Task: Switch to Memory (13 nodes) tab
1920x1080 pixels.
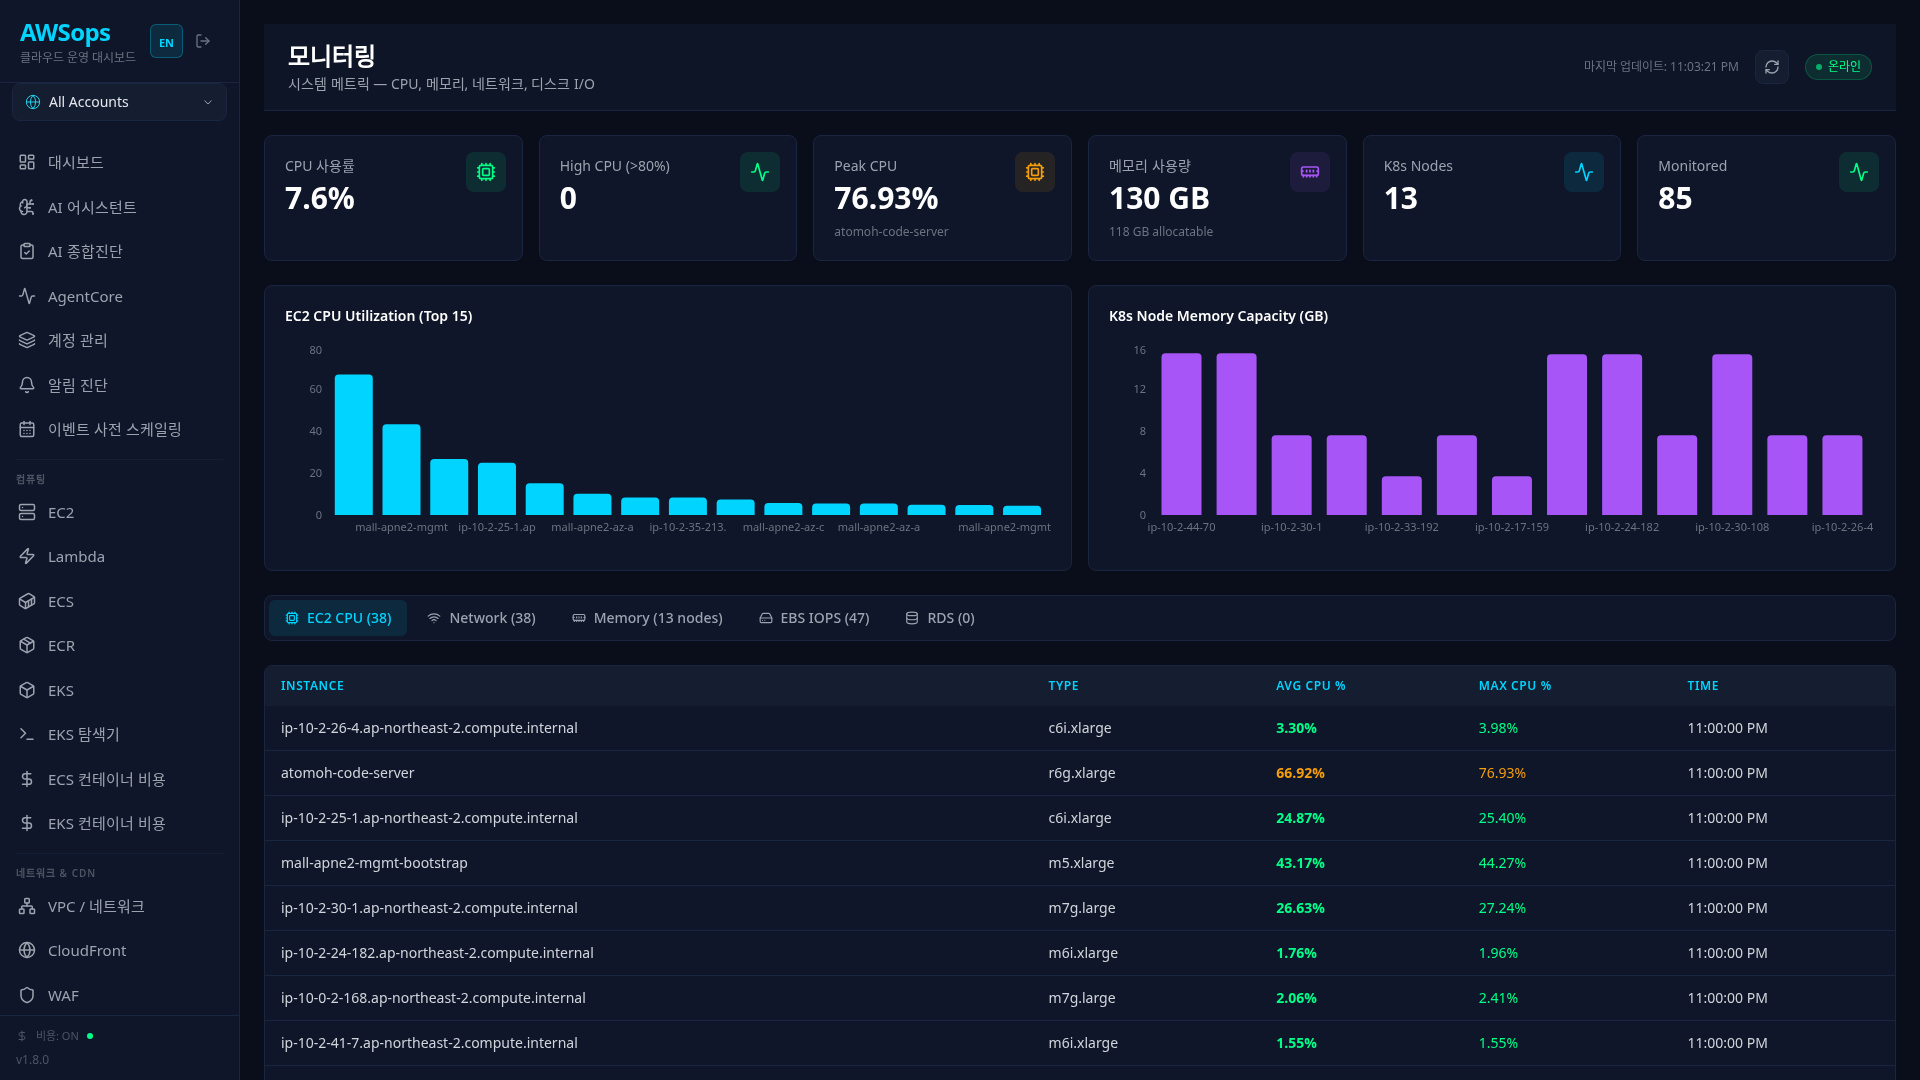Action: coord(647,618)
